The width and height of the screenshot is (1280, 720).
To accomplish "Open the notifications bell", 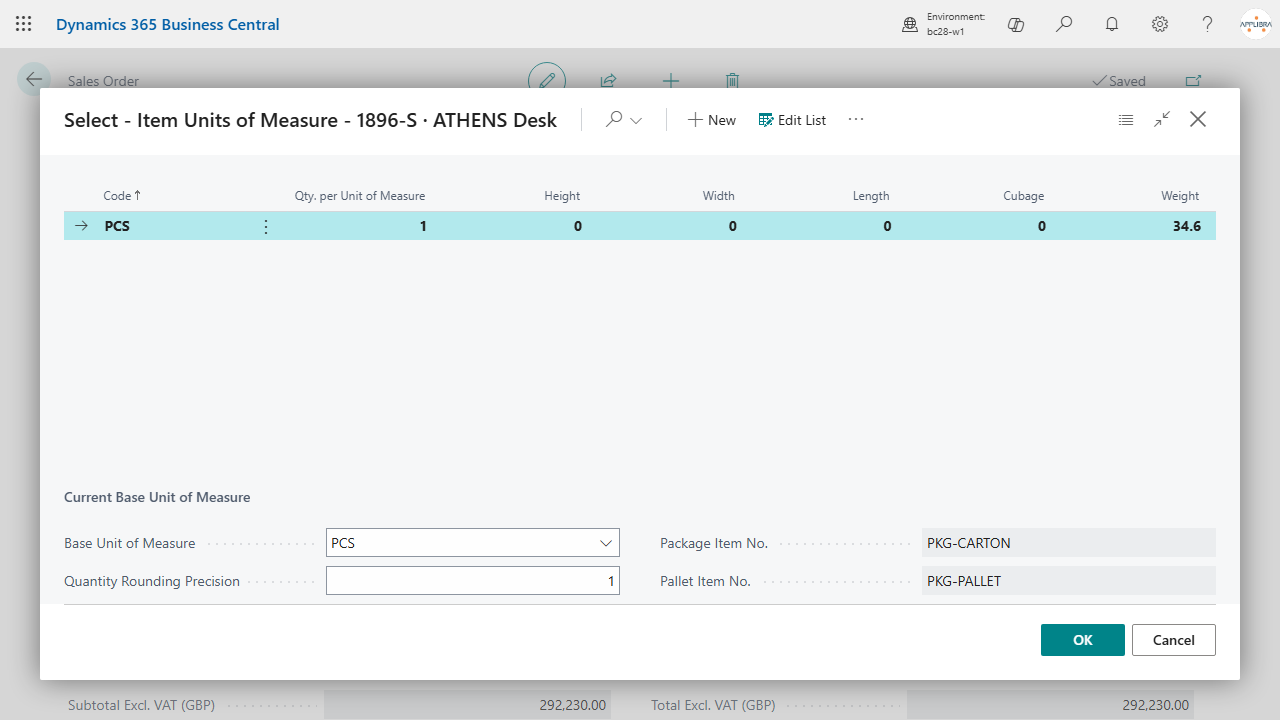I will (x=1112, y=24).
